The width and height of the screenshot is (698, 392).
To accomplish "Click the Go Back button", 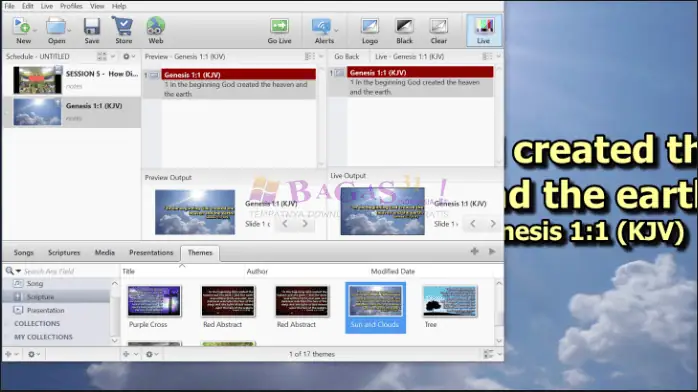I will [x=346, y=57].
